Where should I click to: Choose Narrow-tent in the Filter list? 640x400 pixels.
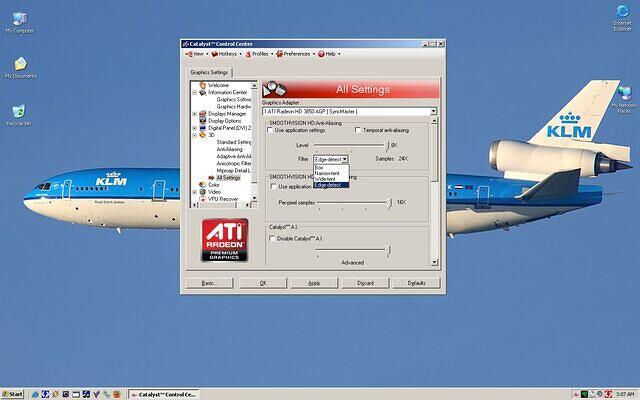click(331, 173)
